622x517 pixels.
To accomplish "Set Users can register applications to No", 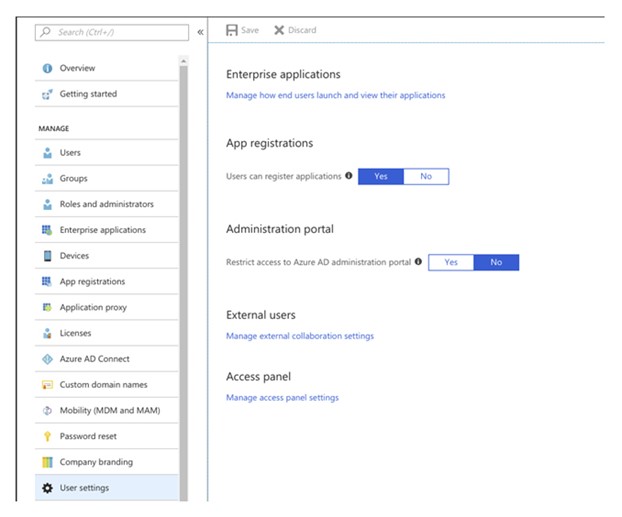I will (x=426, y=176).
